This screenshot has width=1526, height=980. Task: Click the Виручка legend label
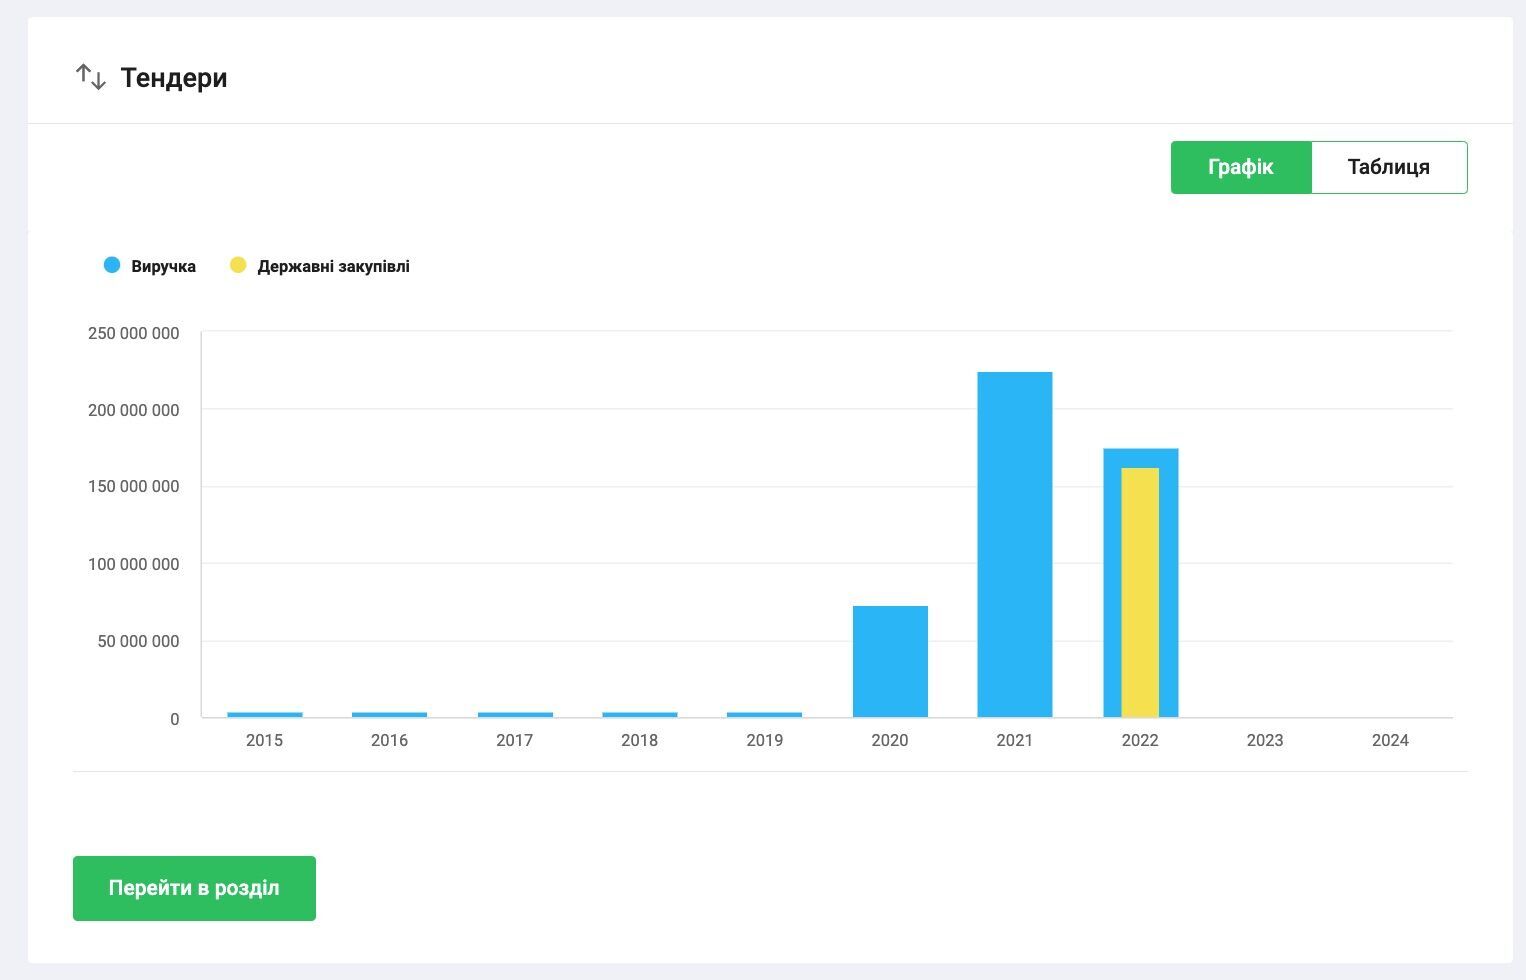pyautogui.click(x=164, y=266)
